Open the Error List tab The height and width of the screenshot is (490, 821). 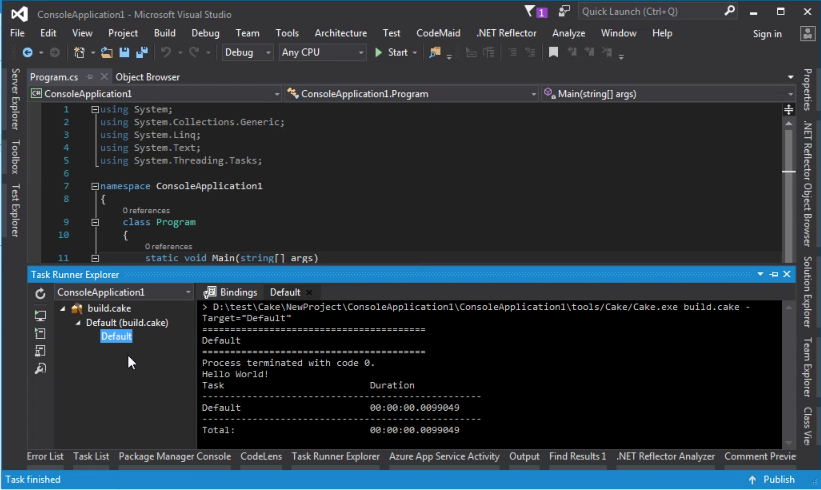click(45, 456)
